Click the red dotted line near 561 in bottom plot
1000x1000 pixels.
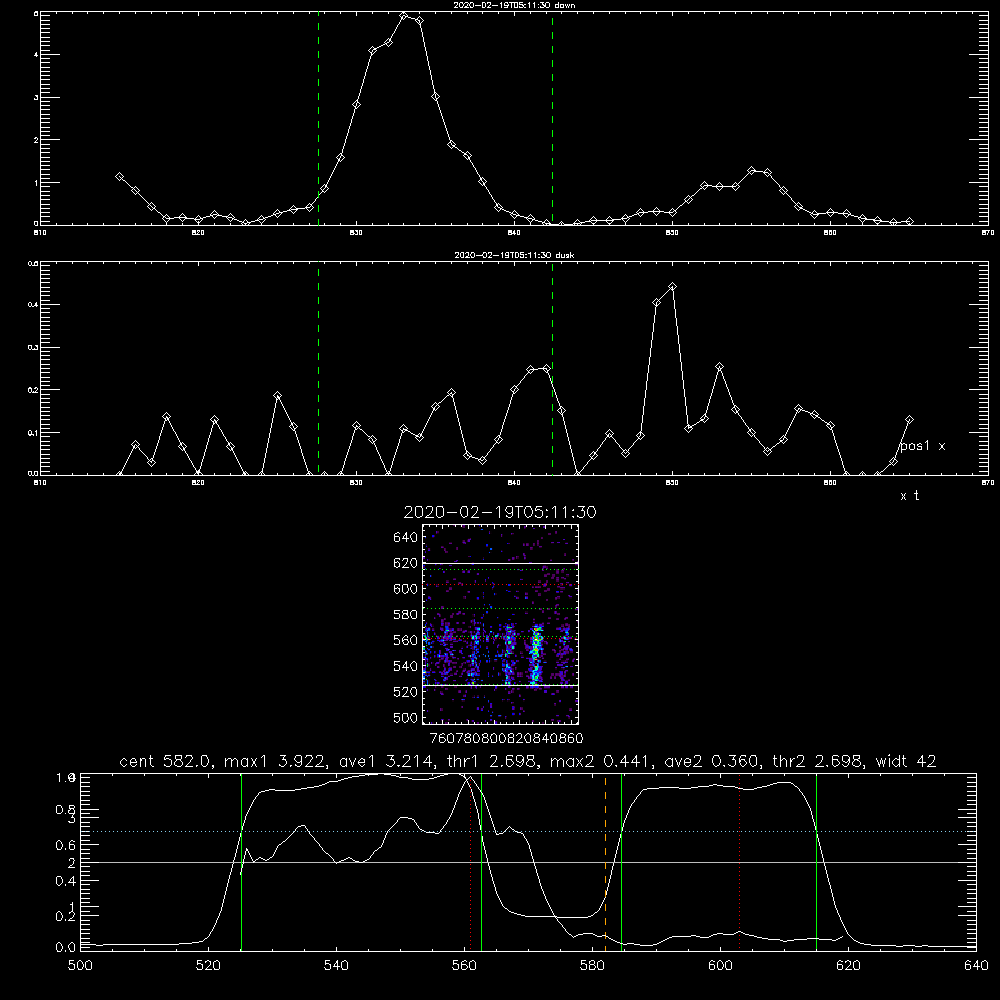471,862
